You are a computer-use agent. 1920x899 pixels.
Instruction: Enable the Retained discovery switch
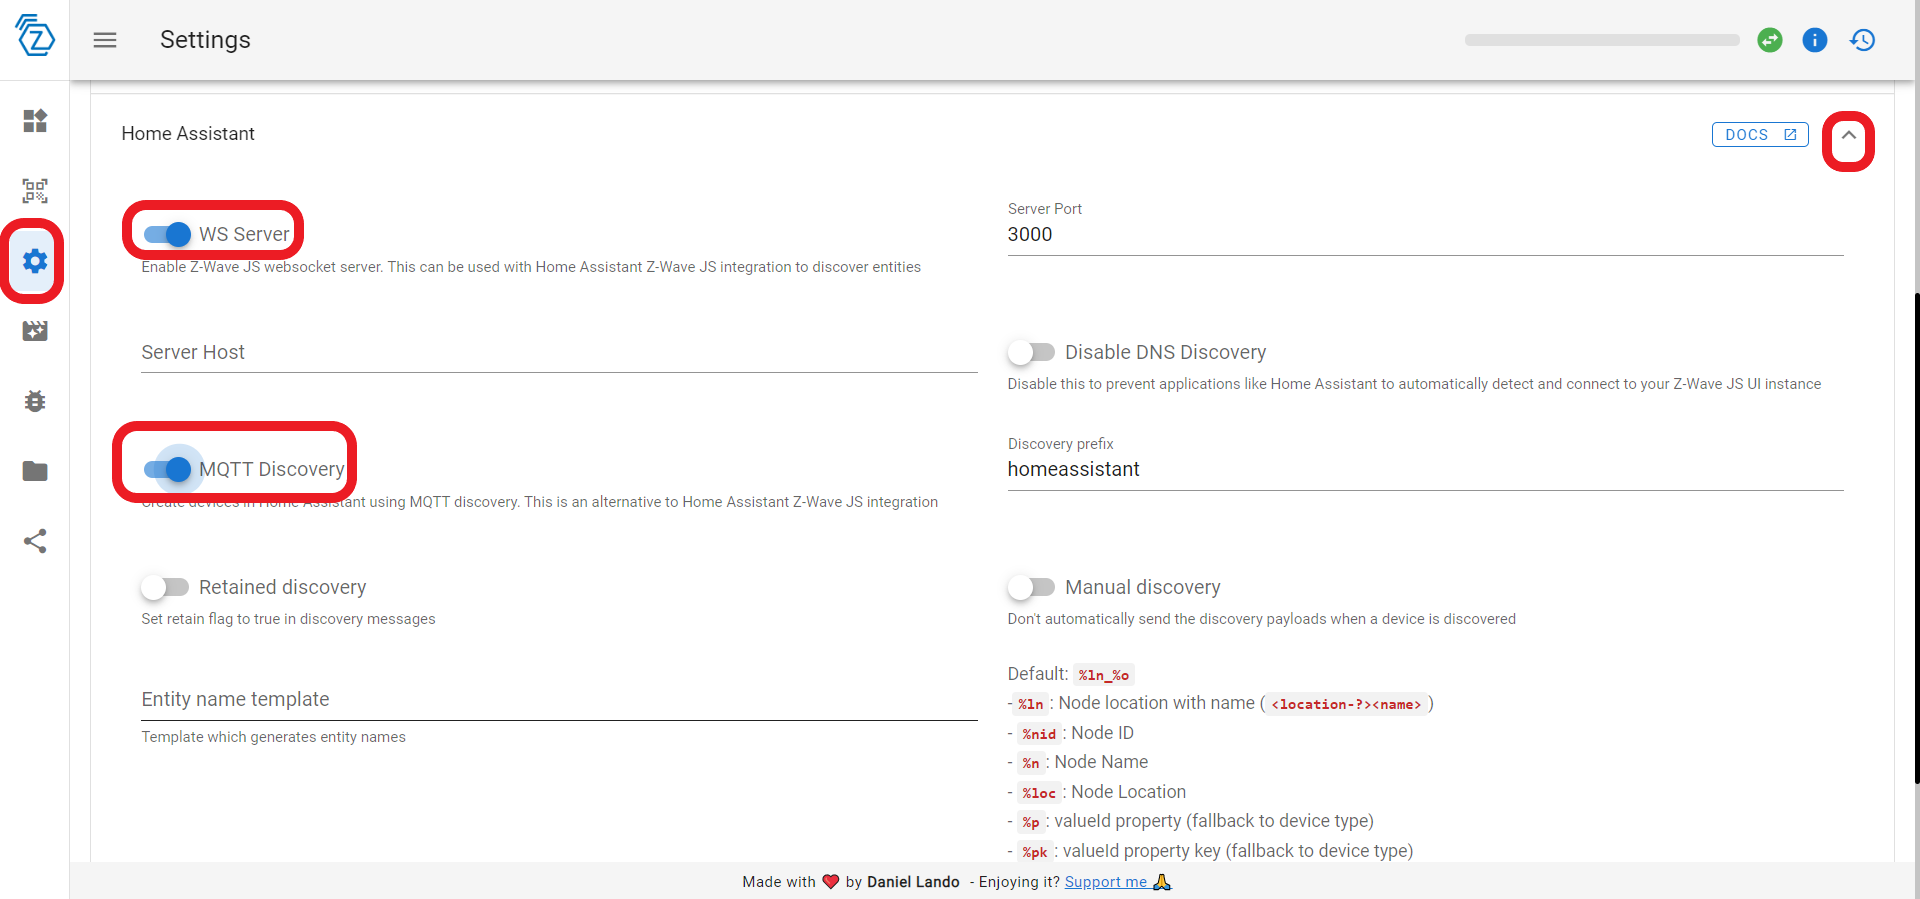click(x=165, y=587)
